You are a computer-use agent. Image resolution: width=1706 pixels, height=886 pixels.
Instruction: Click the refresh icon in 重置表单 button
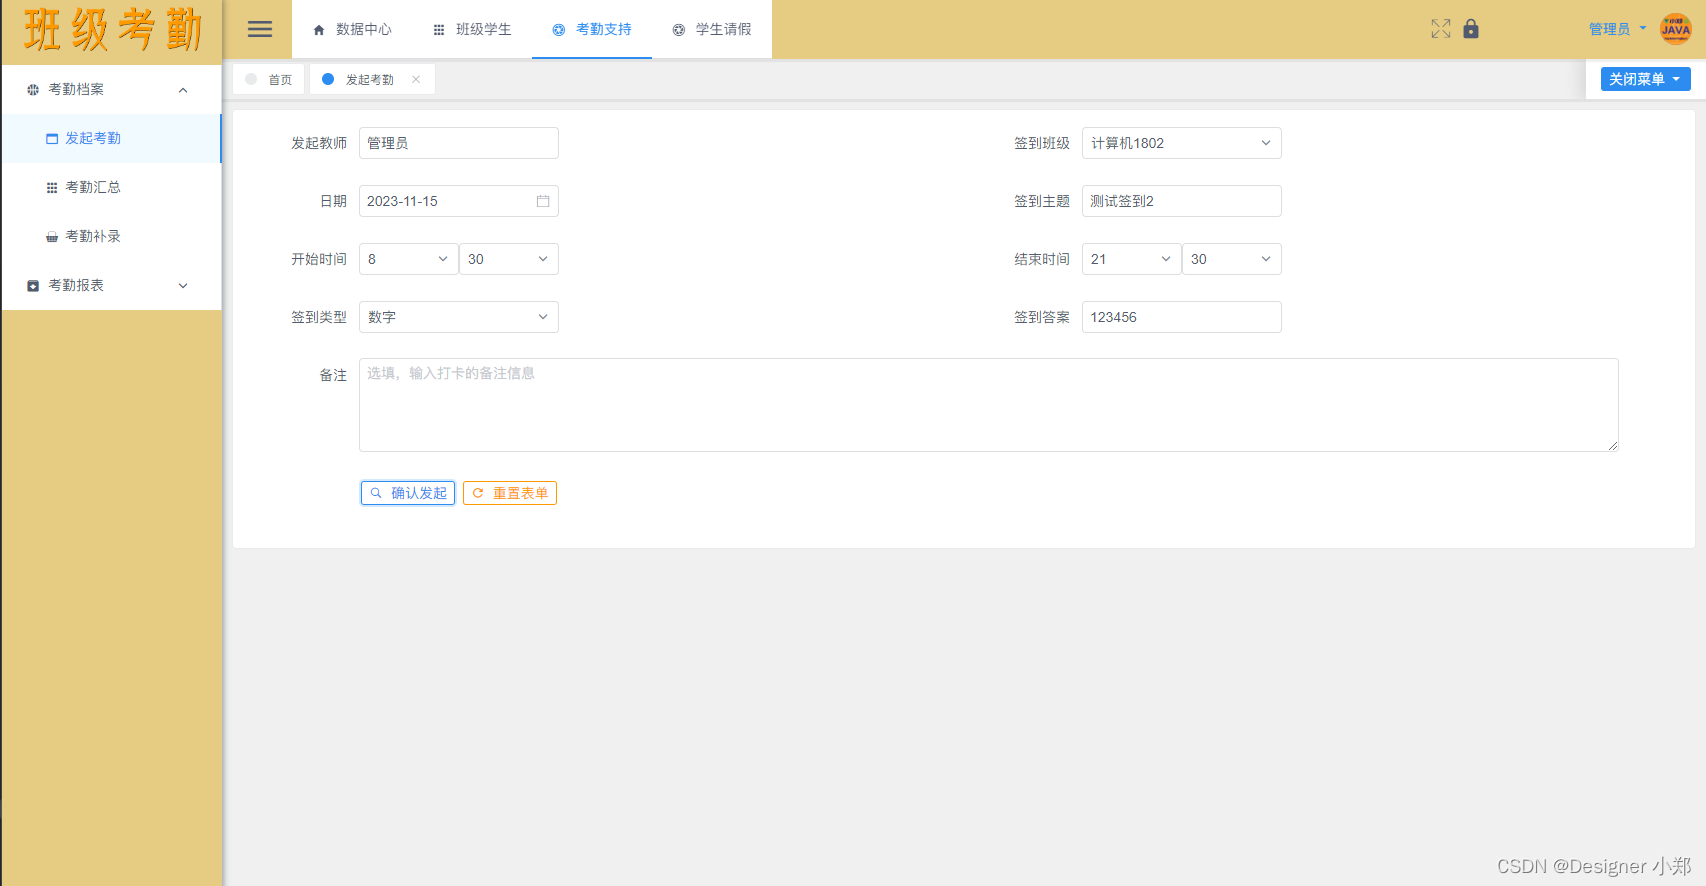tap(478, 493)
